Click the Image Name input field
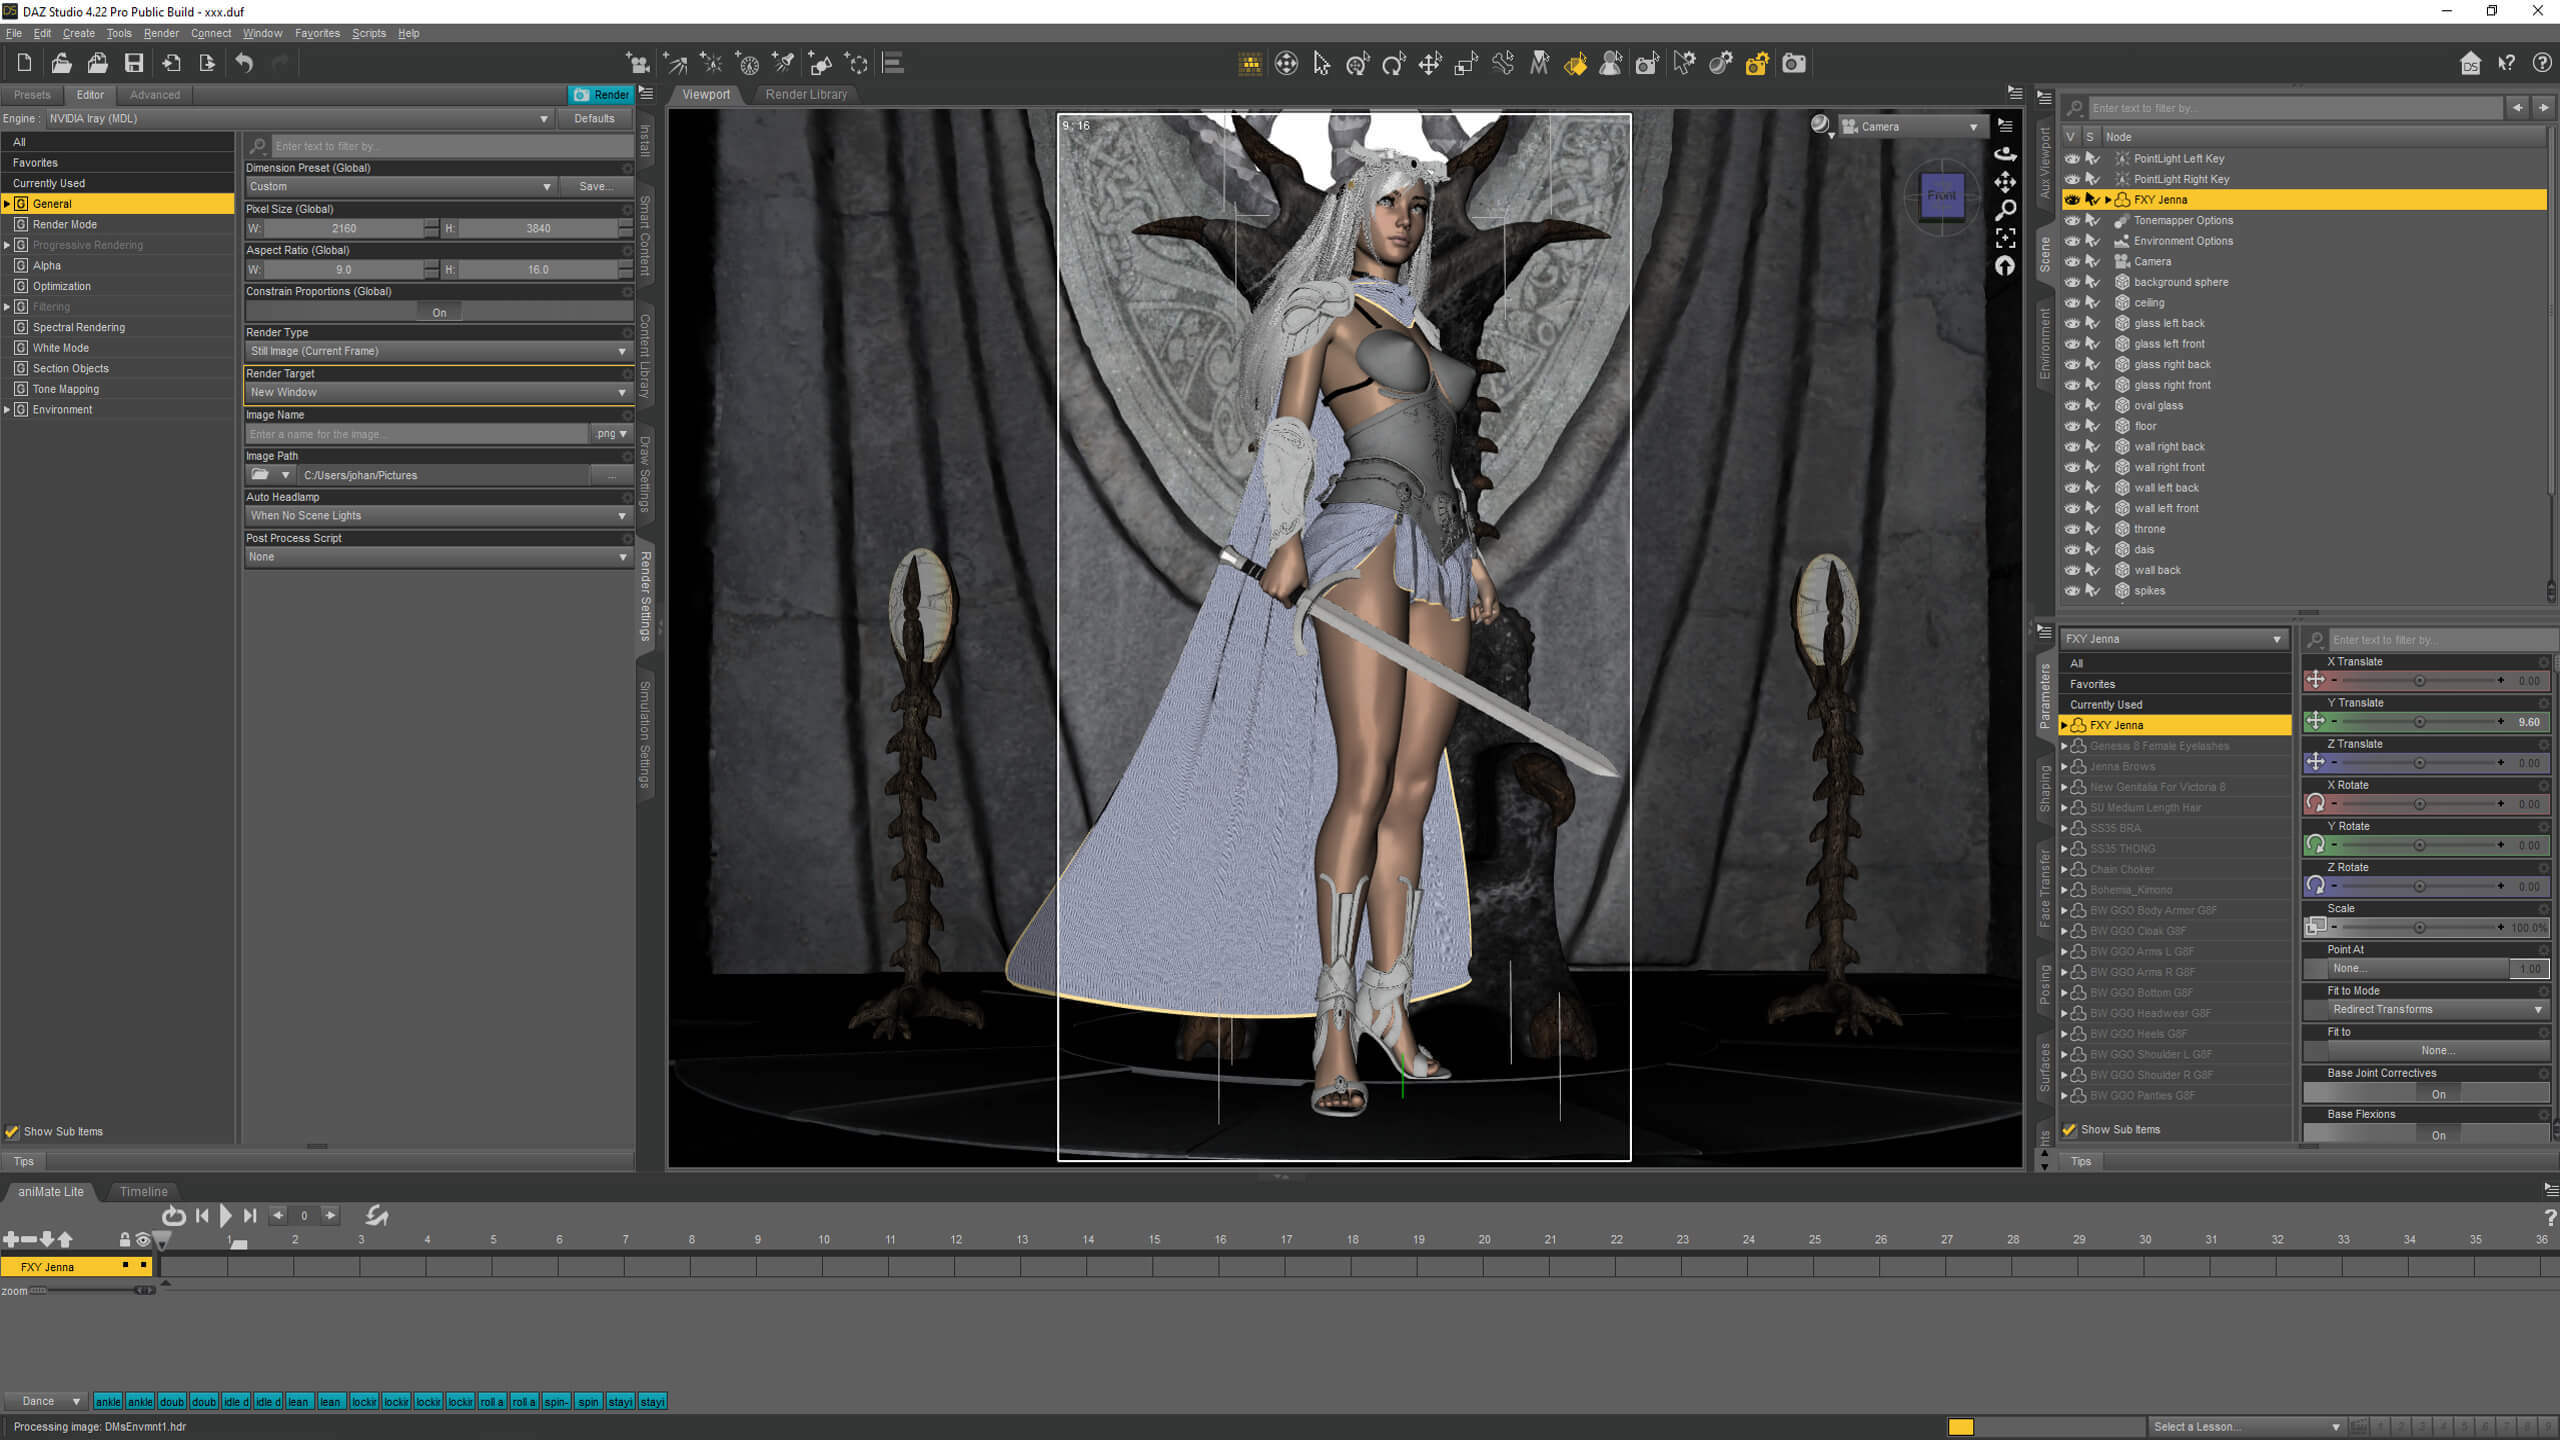Viewport: 2560px width, 1440px height. point(416,434)
